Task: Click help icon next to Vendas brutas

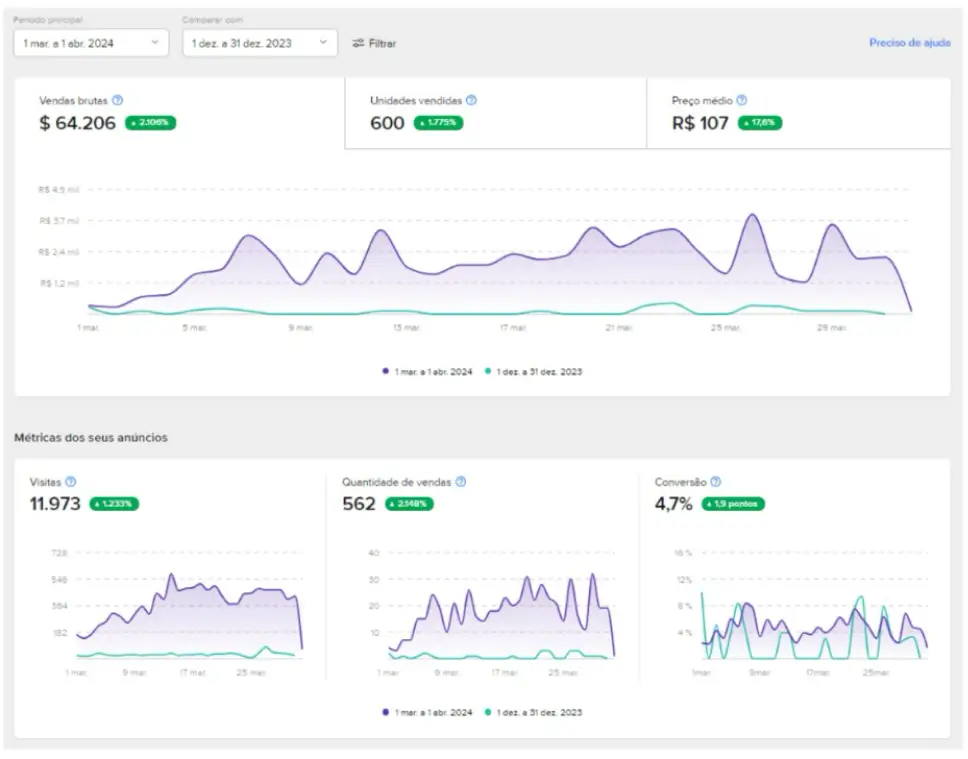Action: (x=118, y=101)
